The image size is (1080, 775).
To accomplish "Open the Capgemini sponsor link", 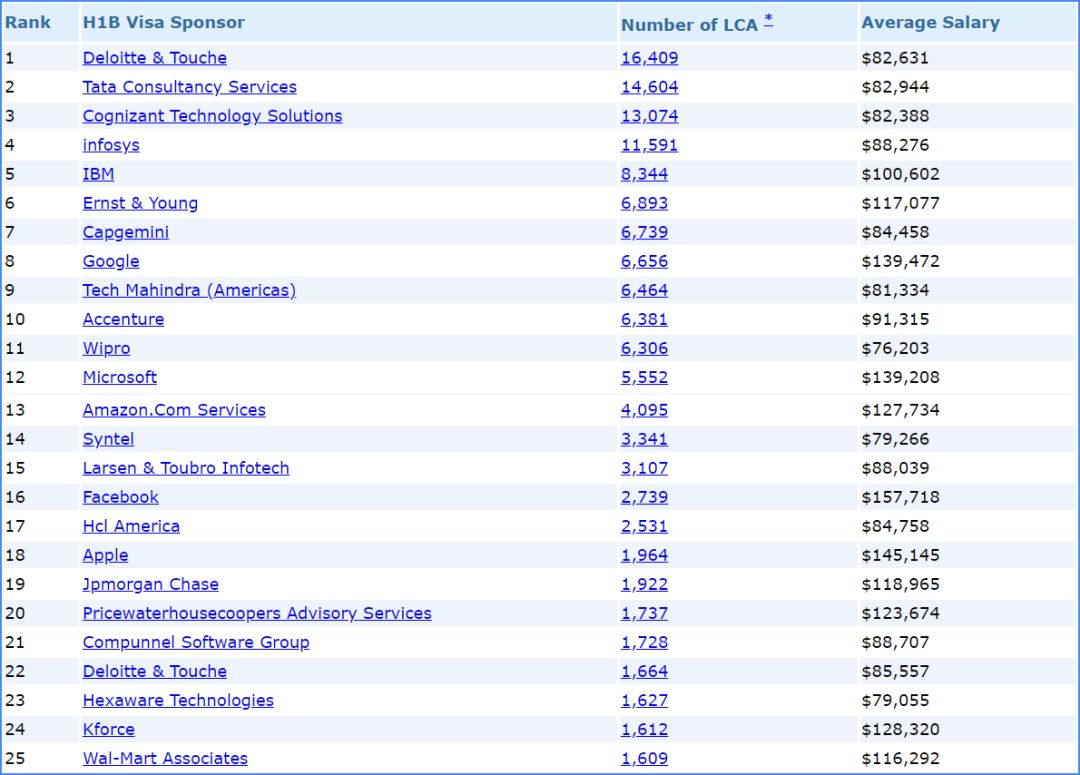I will pyautogui.click(x=125, y=232).
